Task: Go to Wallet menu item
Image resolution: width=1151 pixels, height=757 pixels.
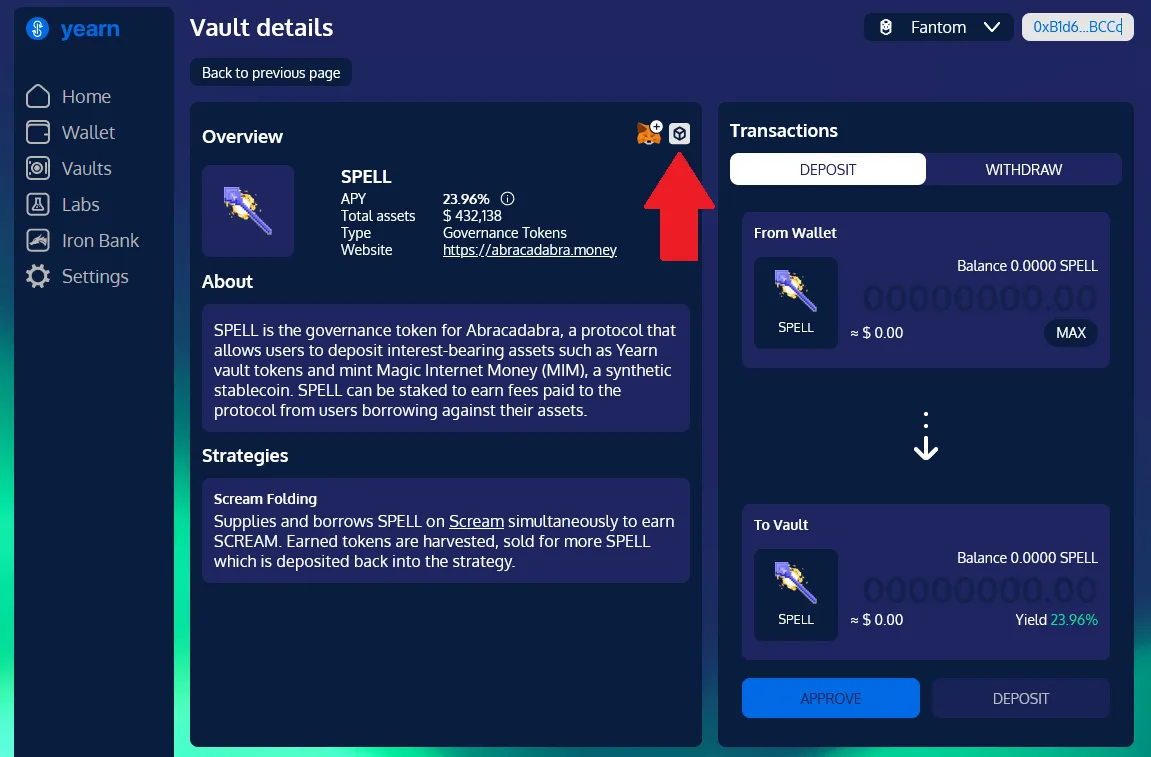Action: coord(88,132)
